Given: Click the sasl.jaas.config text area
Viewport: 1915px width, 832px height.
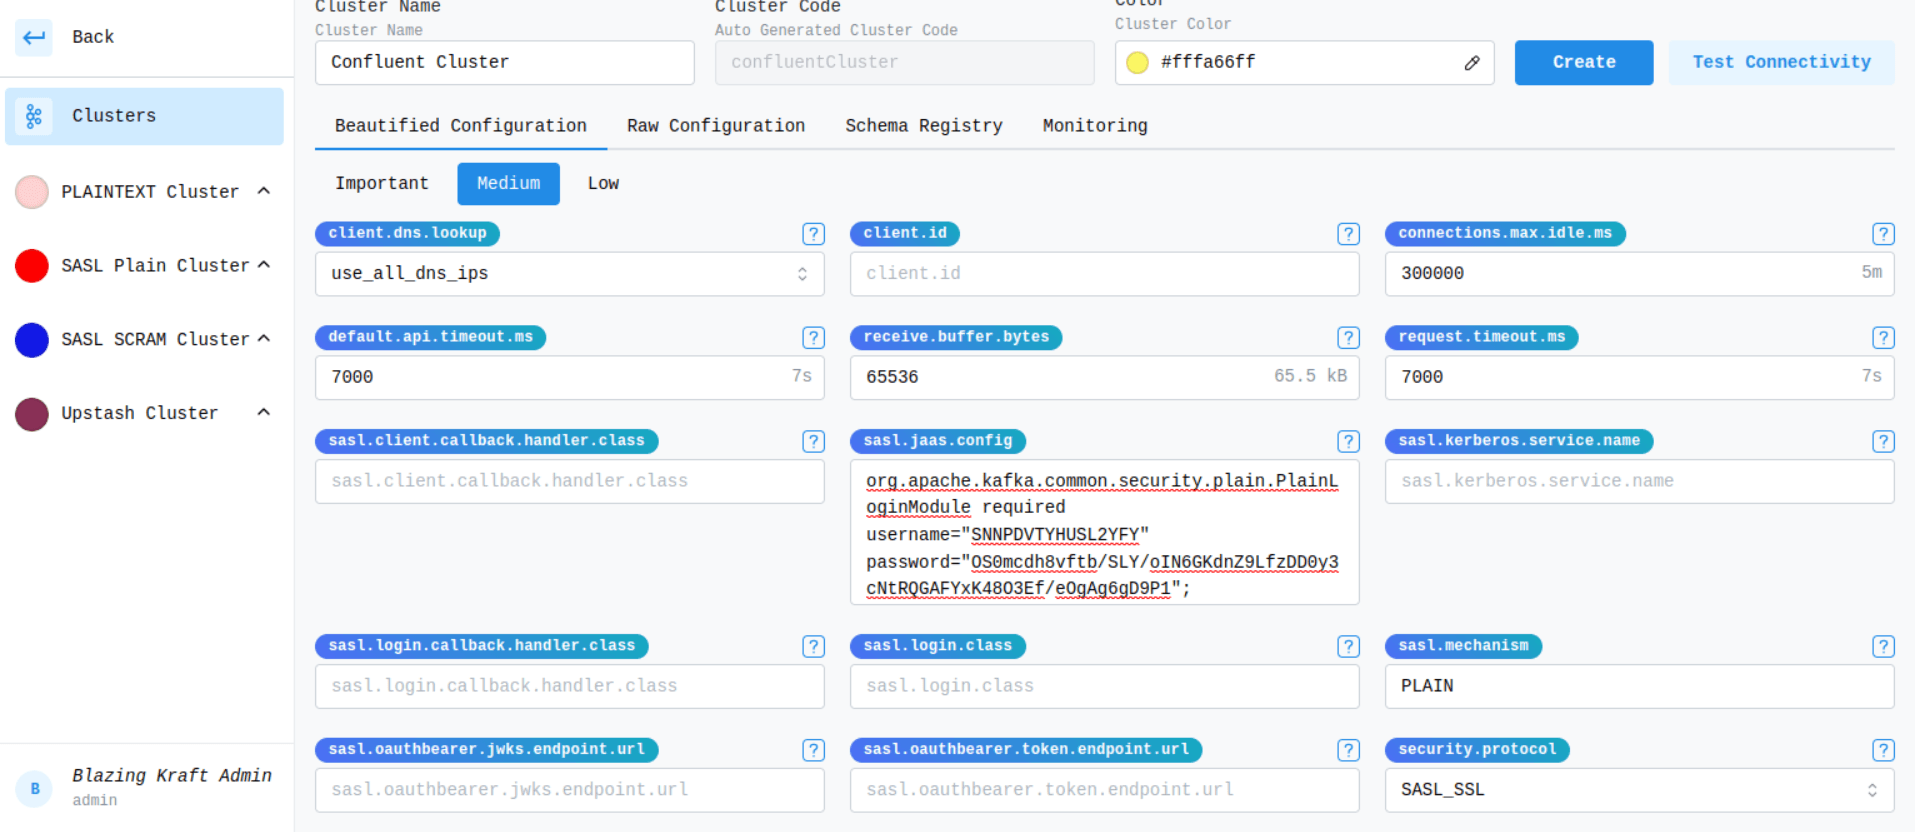Looking at the screenshot, I should click(1105, 533).
